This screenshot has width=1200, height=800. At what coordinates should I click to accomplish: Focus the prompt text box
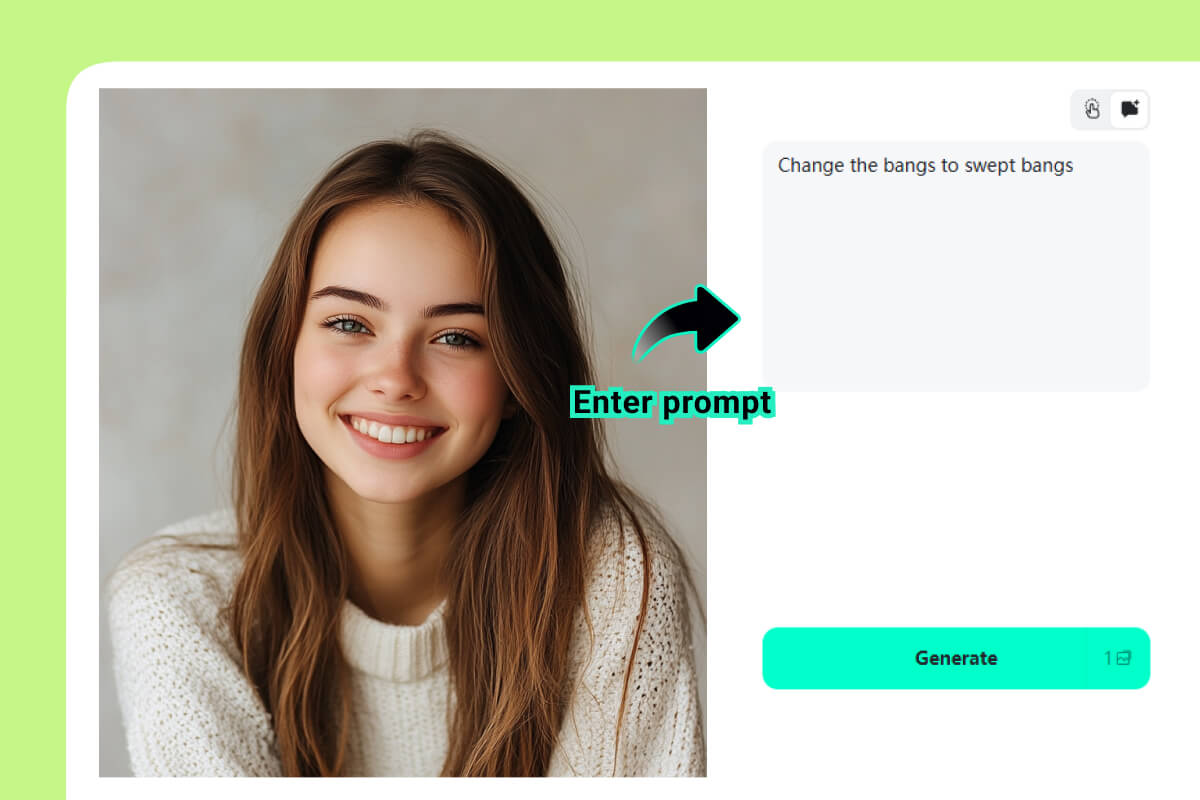(956, 266)
